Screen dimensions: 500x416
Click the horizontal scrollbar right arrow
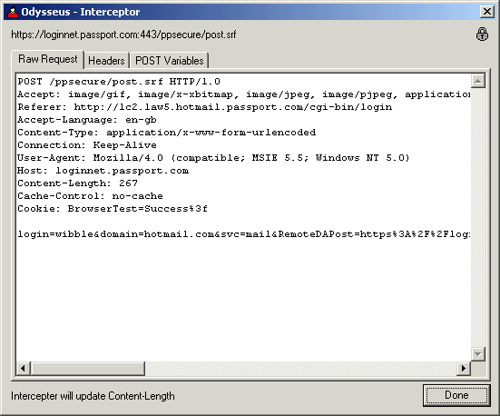point(464,368)
